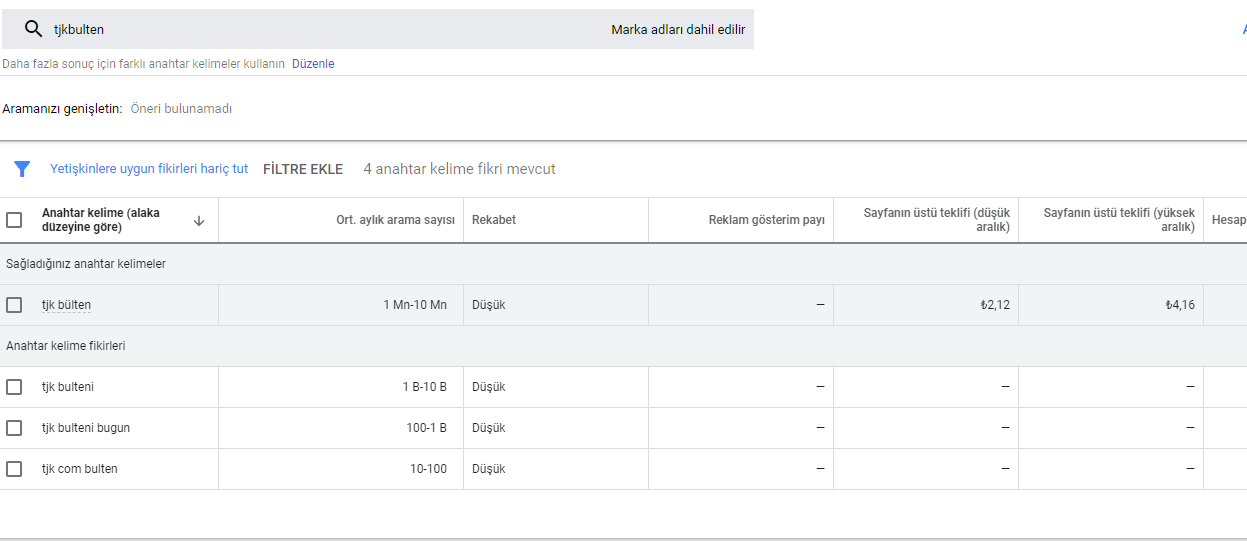Remove the Yetişkinlere uygun fikirleri filter

coord(149,169)
